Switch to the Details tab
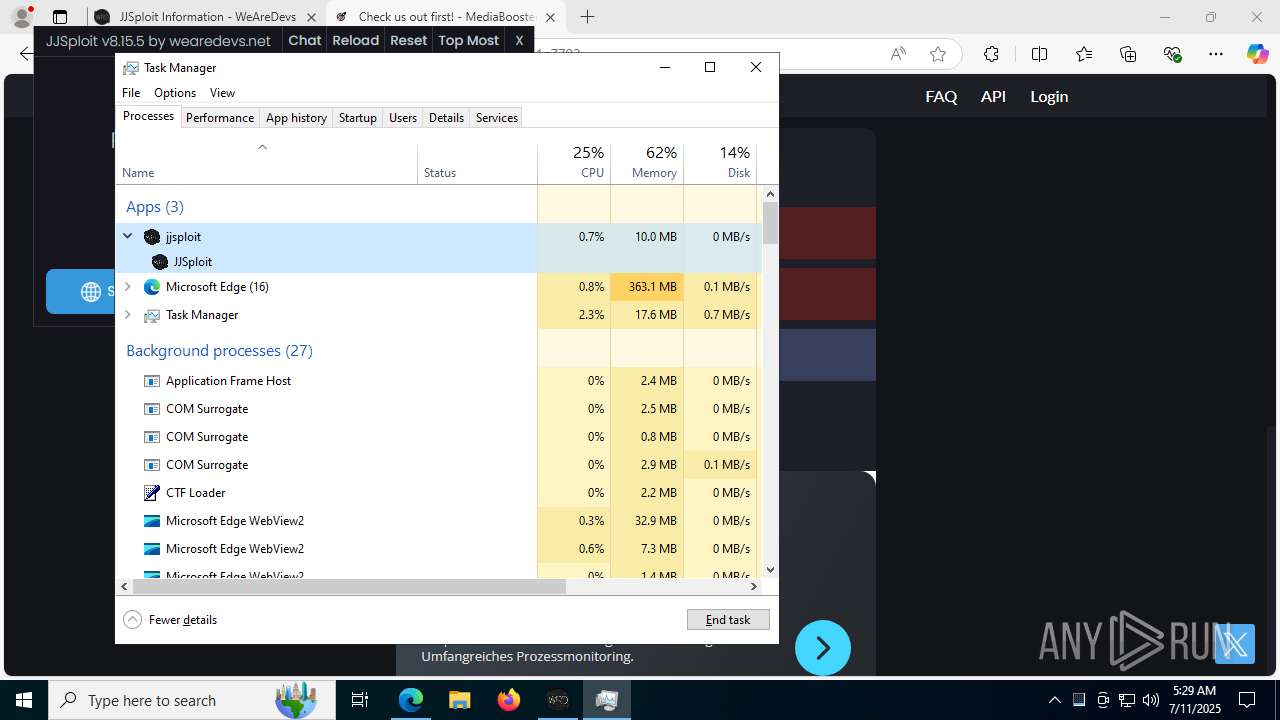 [446, 118]
